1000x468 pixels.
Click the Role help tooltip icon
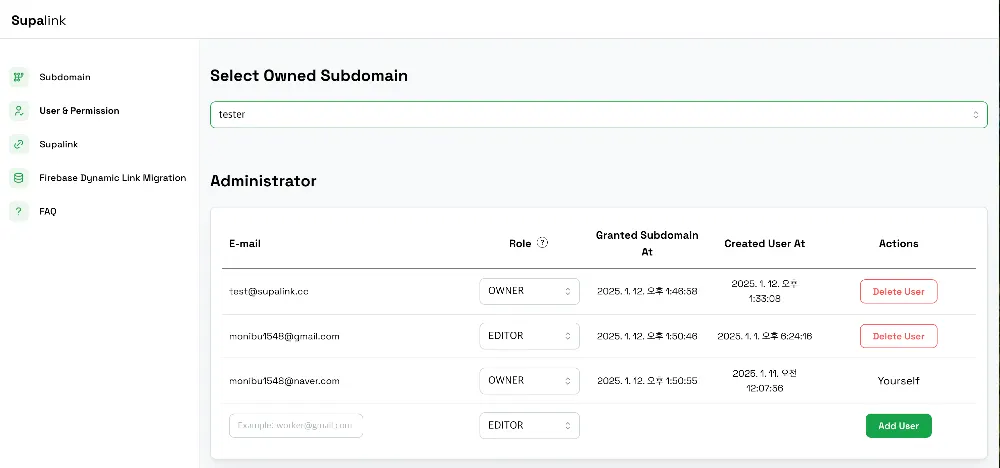coord(543,243)
